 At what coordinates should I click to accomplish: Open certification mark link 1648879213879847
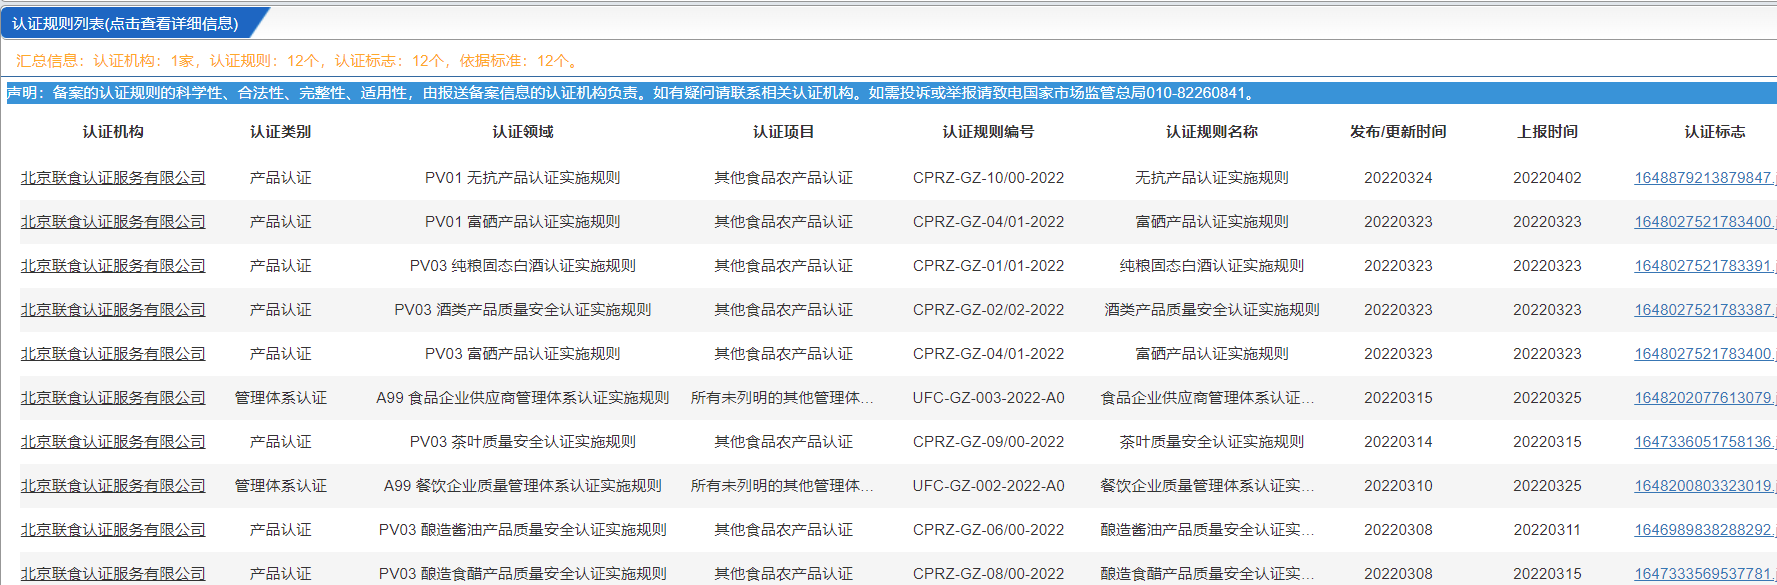(1705, 178)
